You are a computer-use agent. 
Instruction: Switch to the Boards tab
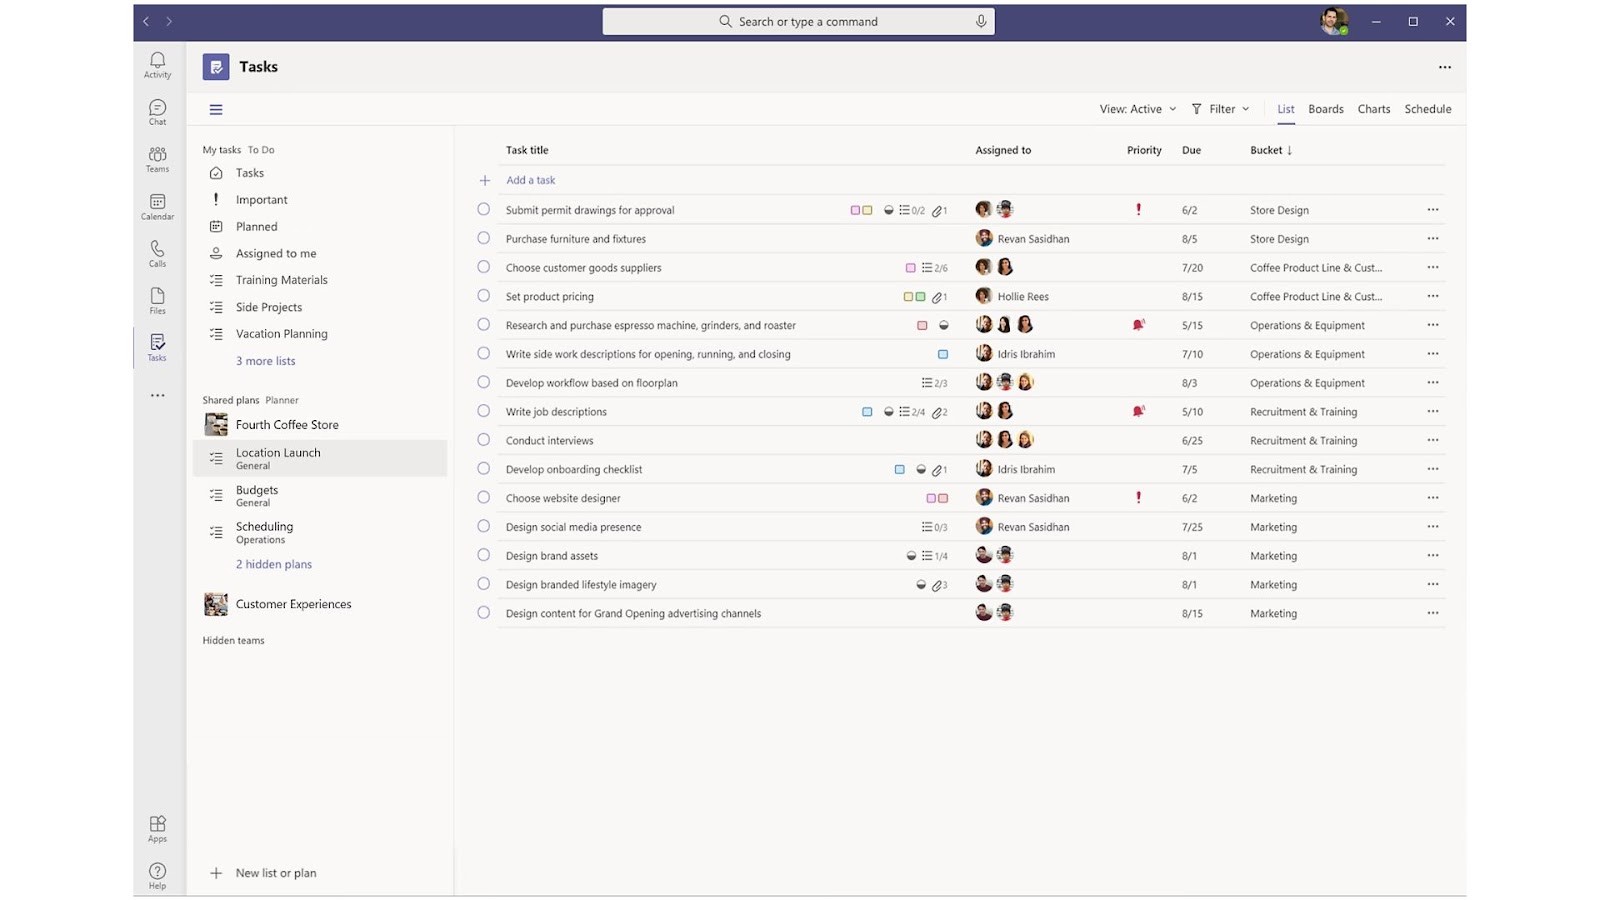tap(1325, 109)
